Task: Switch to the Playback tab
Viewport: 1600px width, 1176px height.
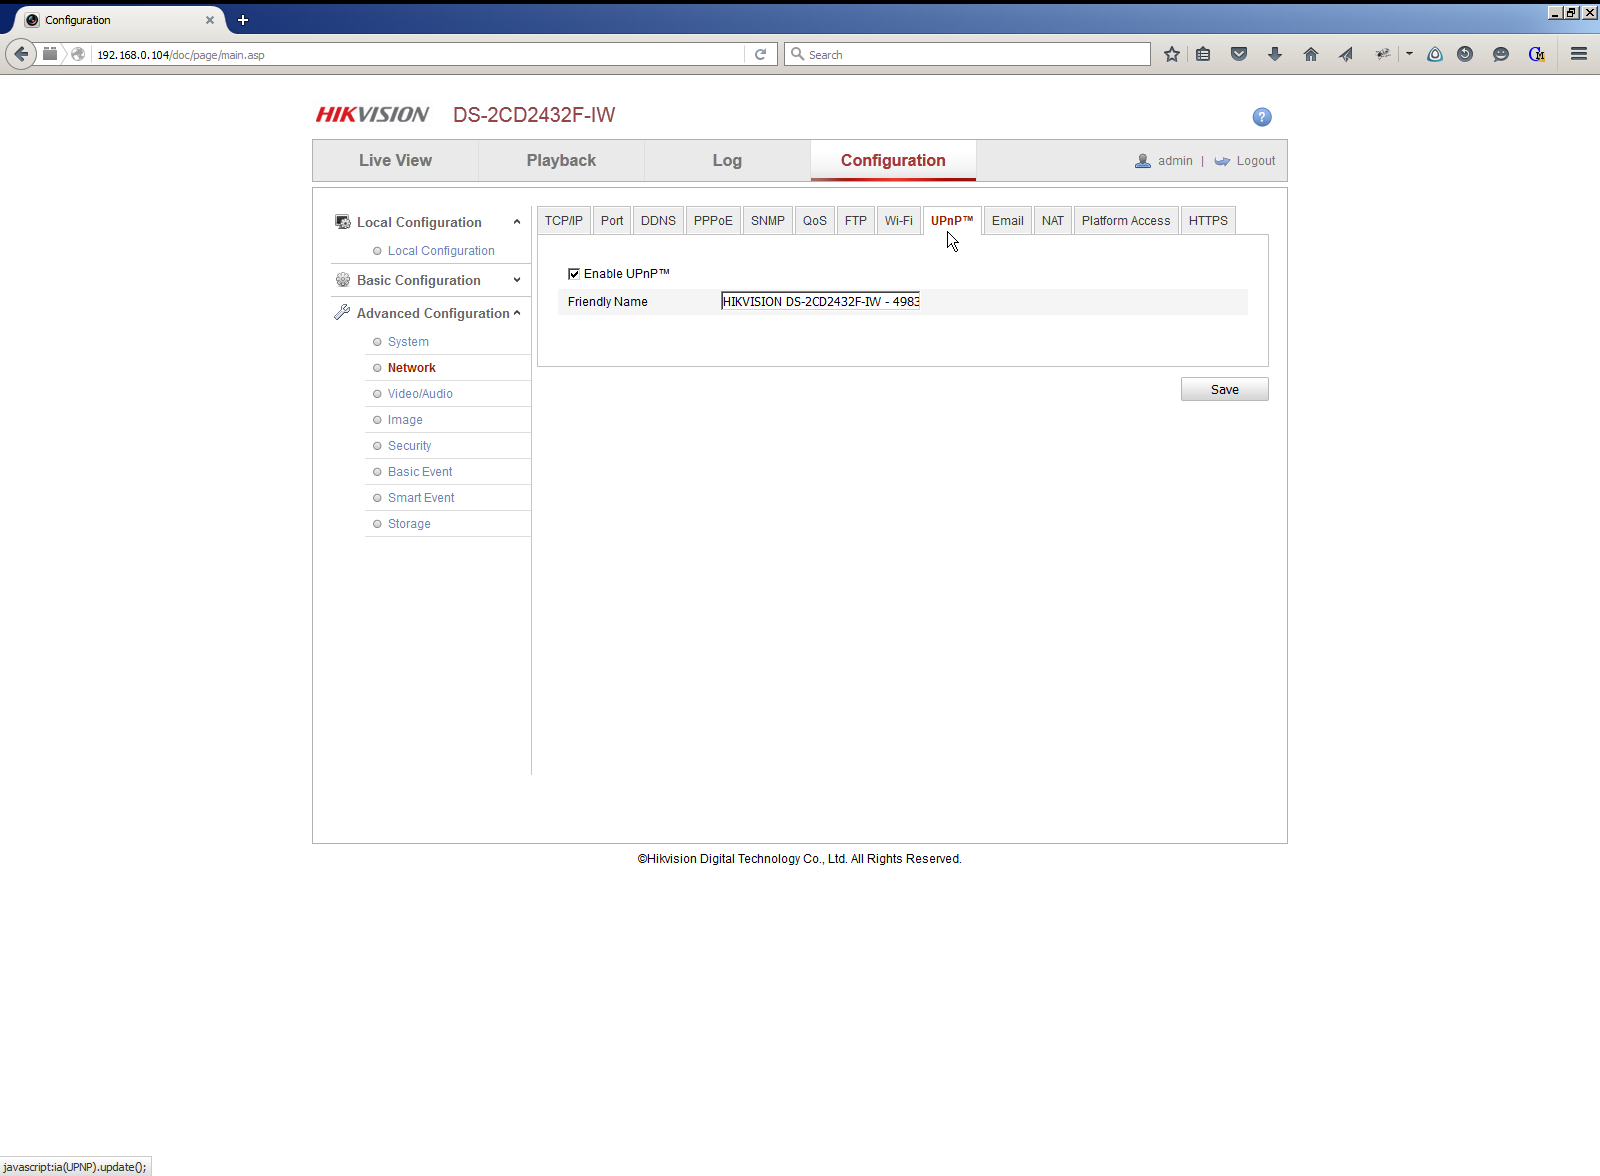Action: click(x=561, y=160)
